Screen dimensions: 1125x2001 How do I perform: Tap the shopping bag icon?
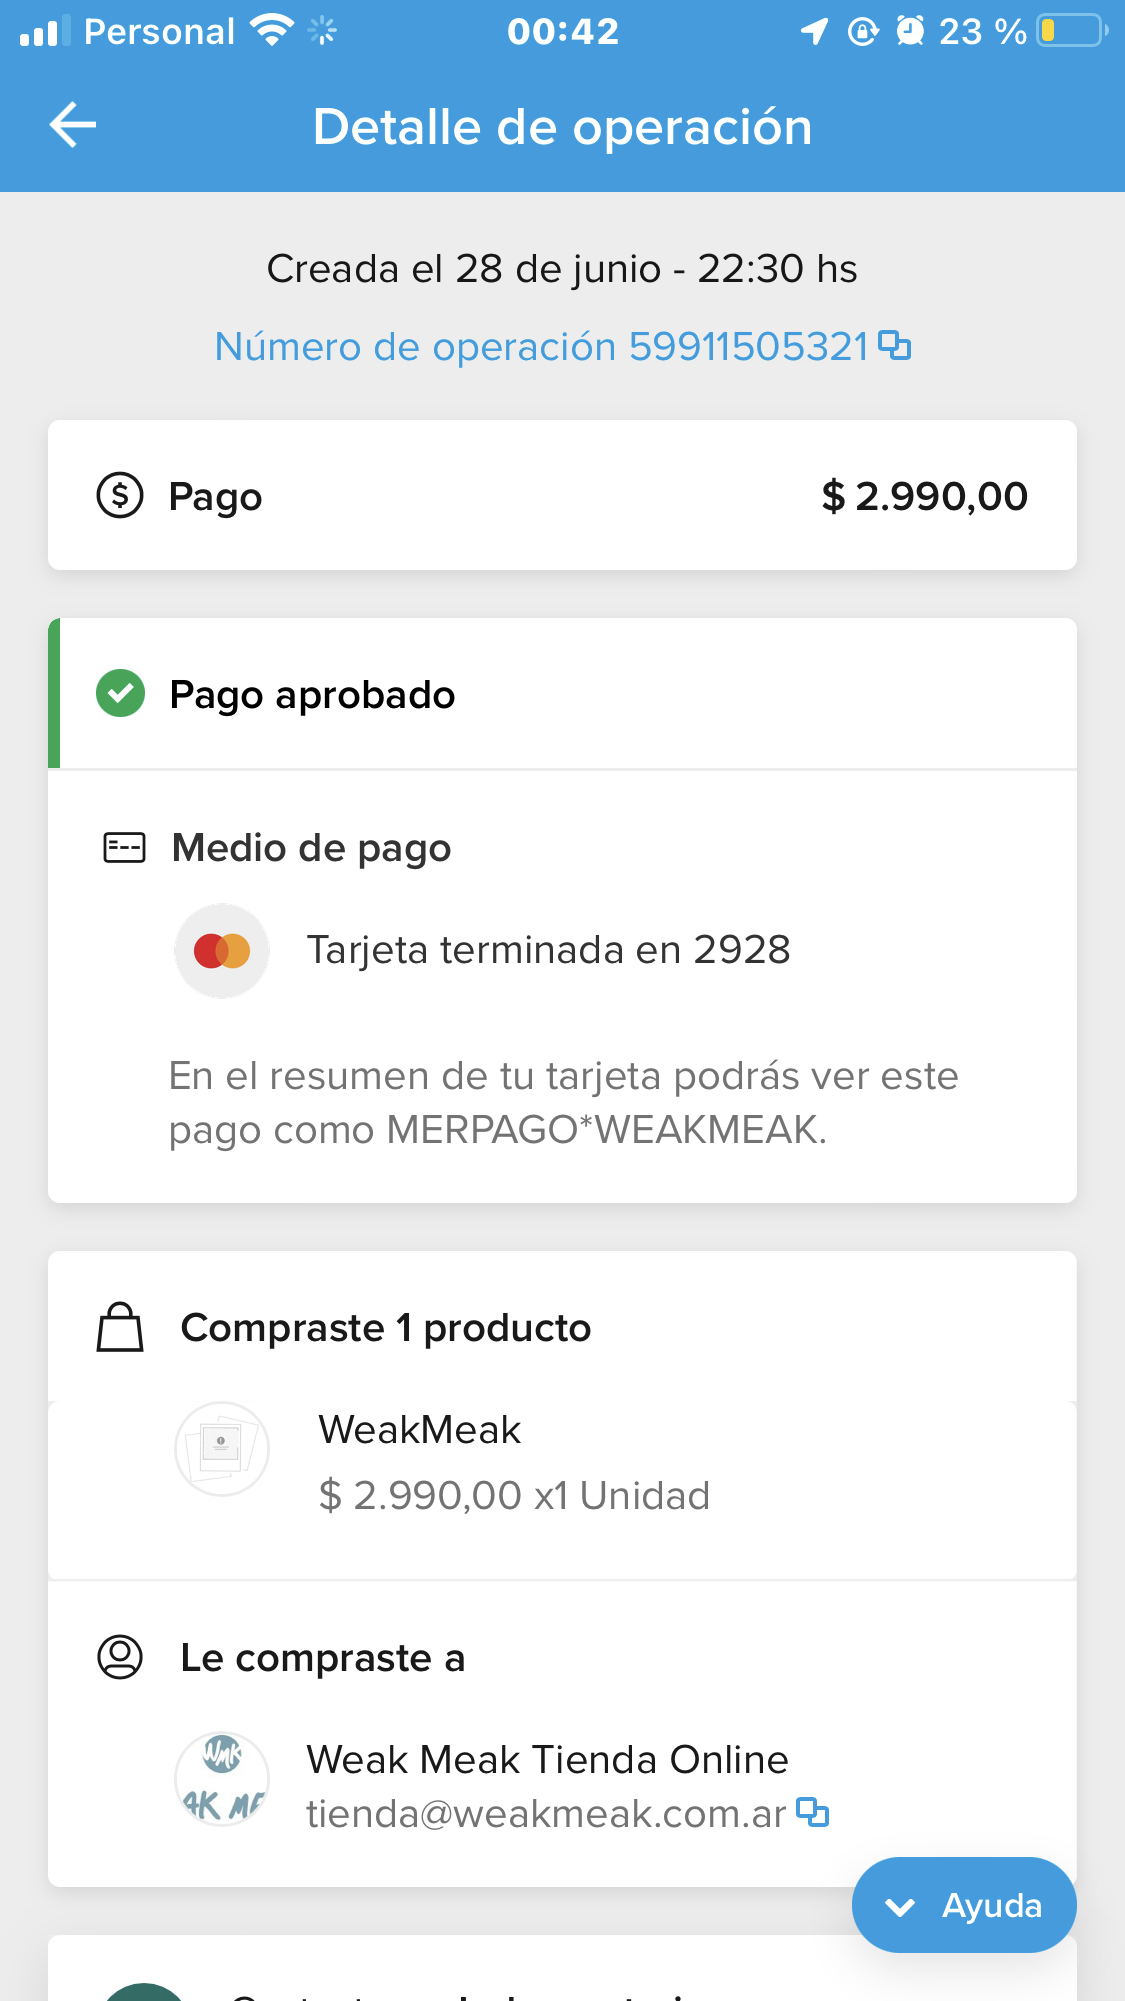pos(120,1328)
